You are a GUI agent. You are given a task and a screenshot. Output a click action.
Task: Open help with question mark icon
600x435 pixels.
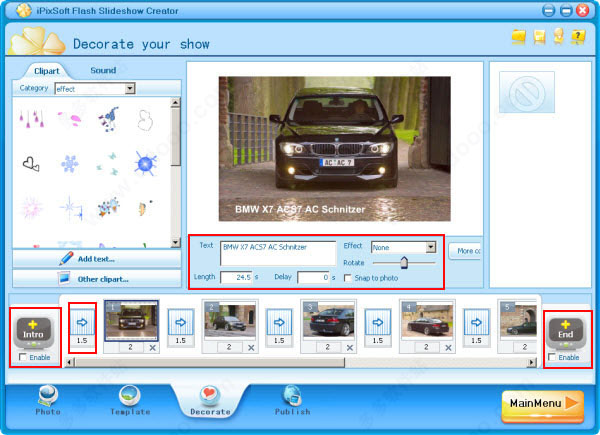[578, 37]
